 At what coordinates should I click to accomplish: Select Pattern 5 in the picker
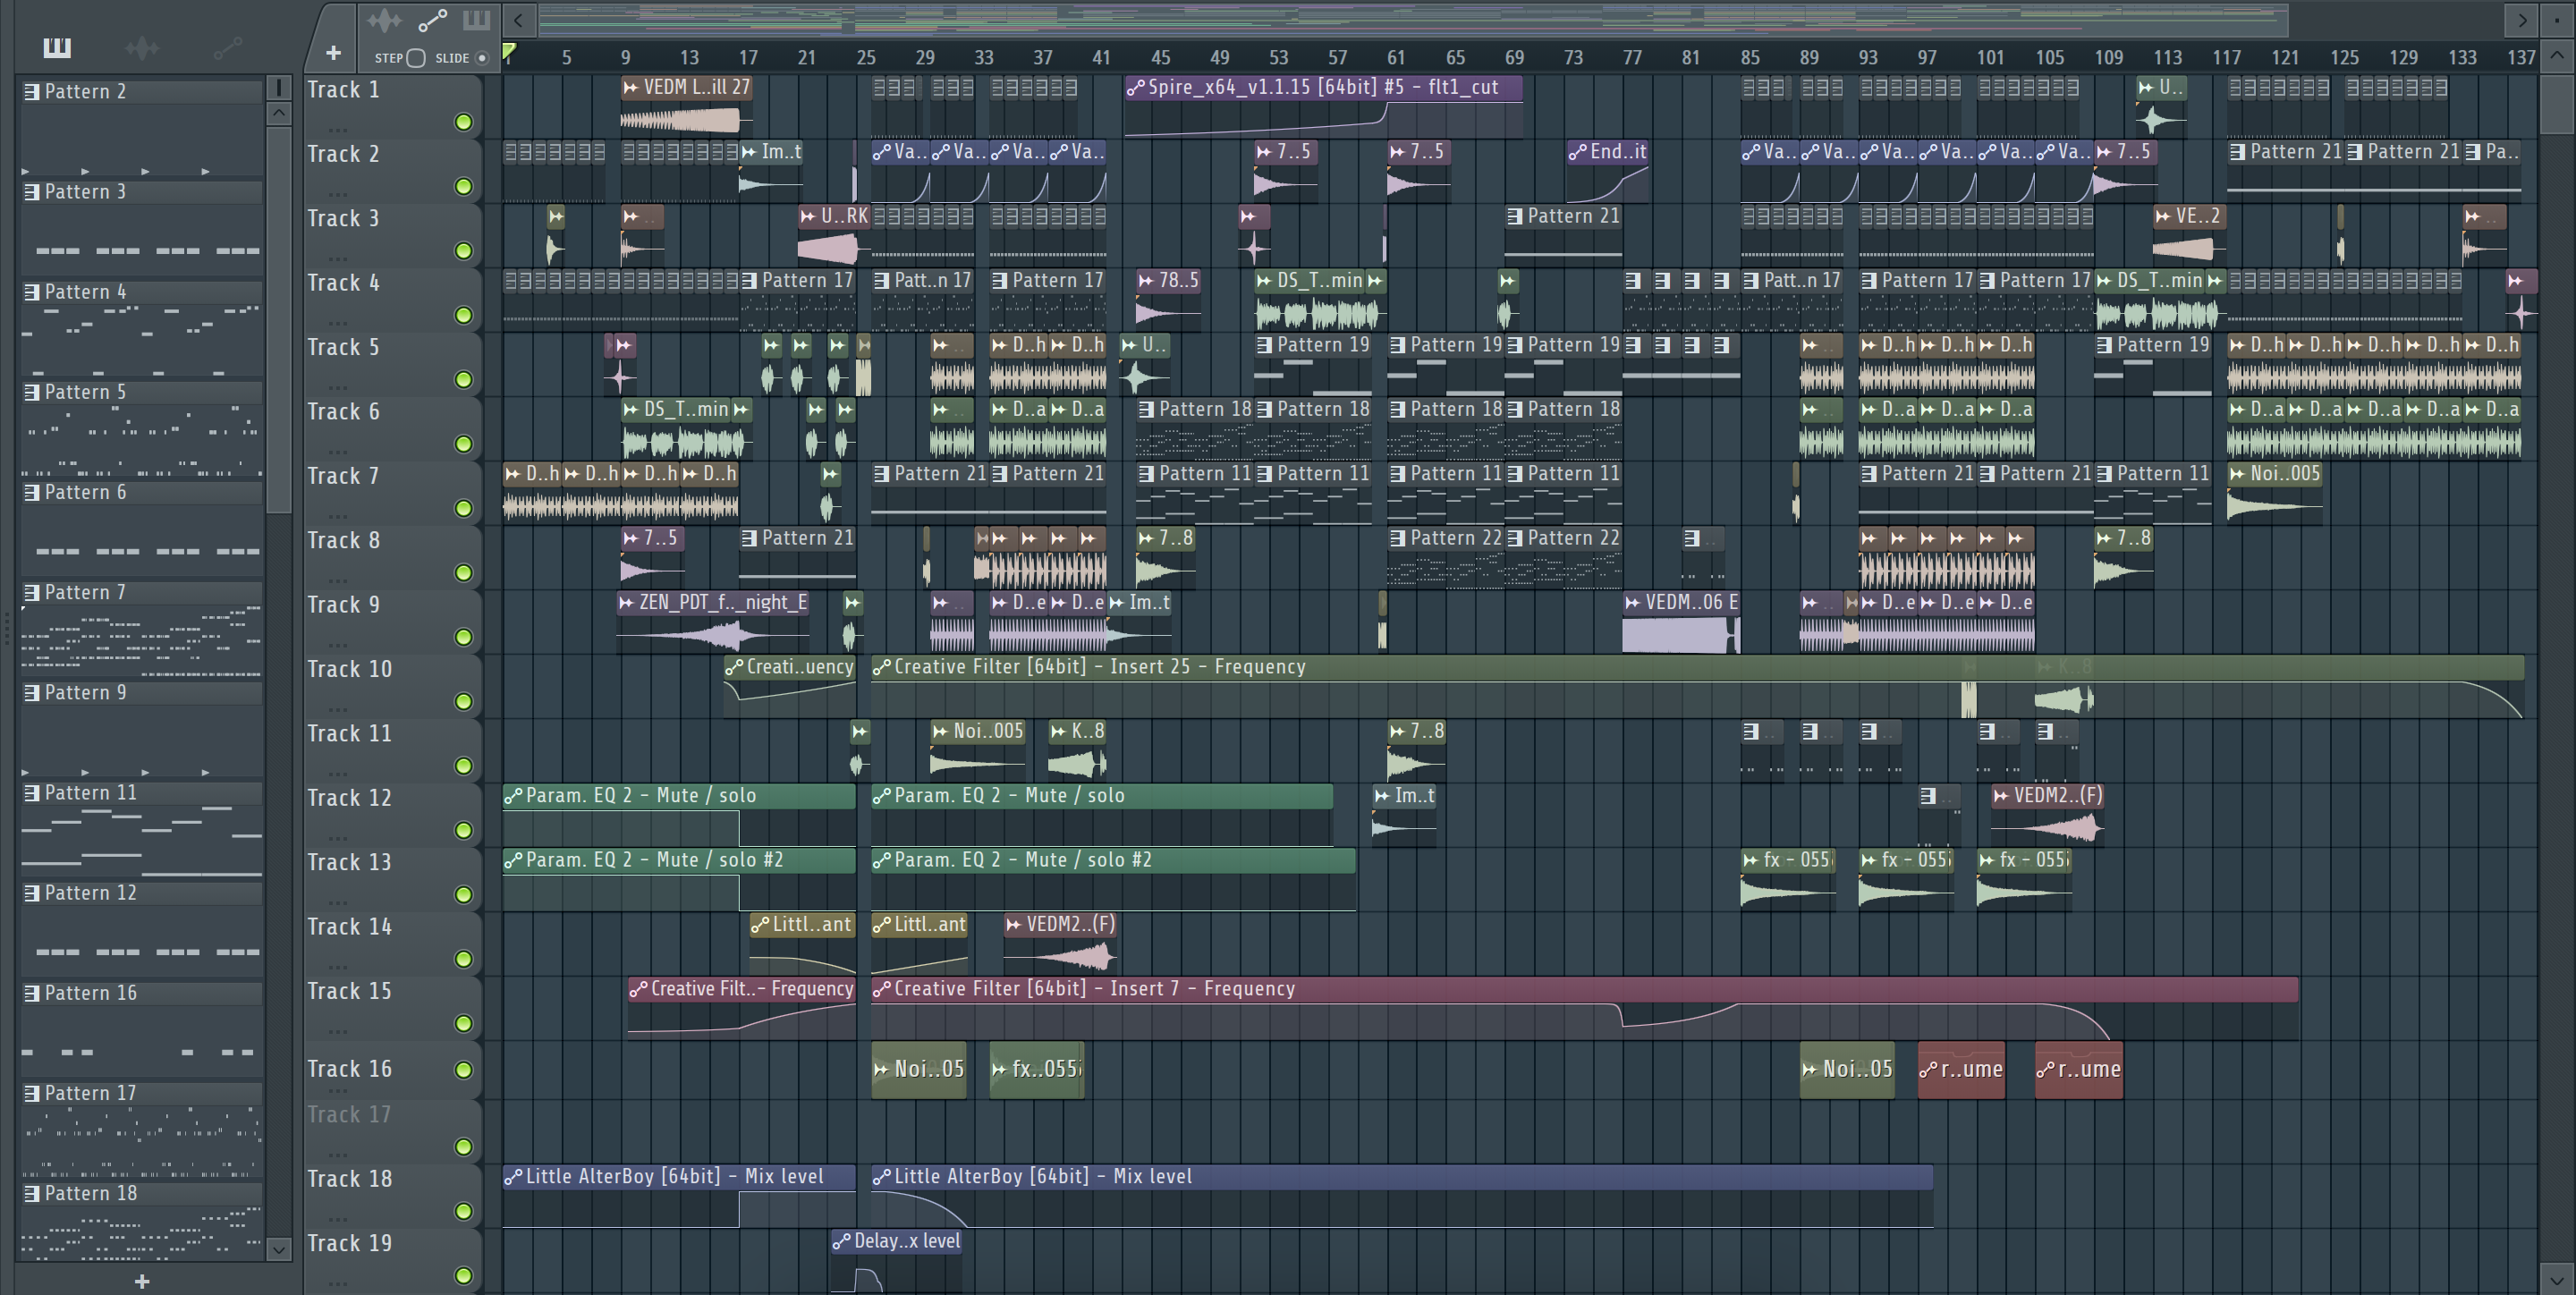[x=142, y=392]
